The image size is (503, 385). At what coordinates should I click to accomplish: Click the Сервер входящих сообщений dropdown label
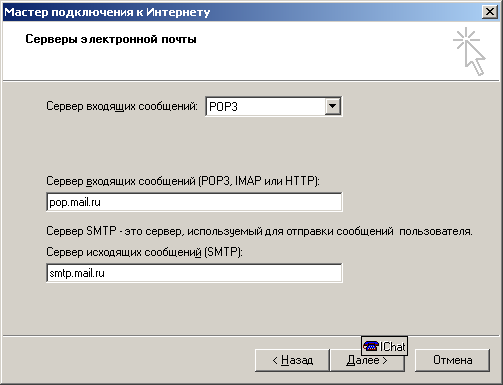(122, 106)
